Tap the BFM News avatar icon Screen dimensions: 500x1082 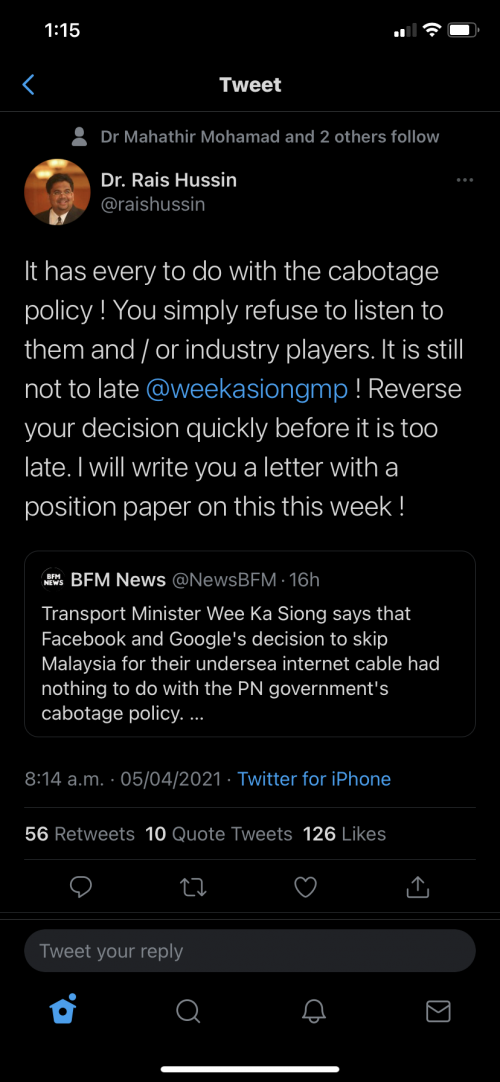pos(52,579)
